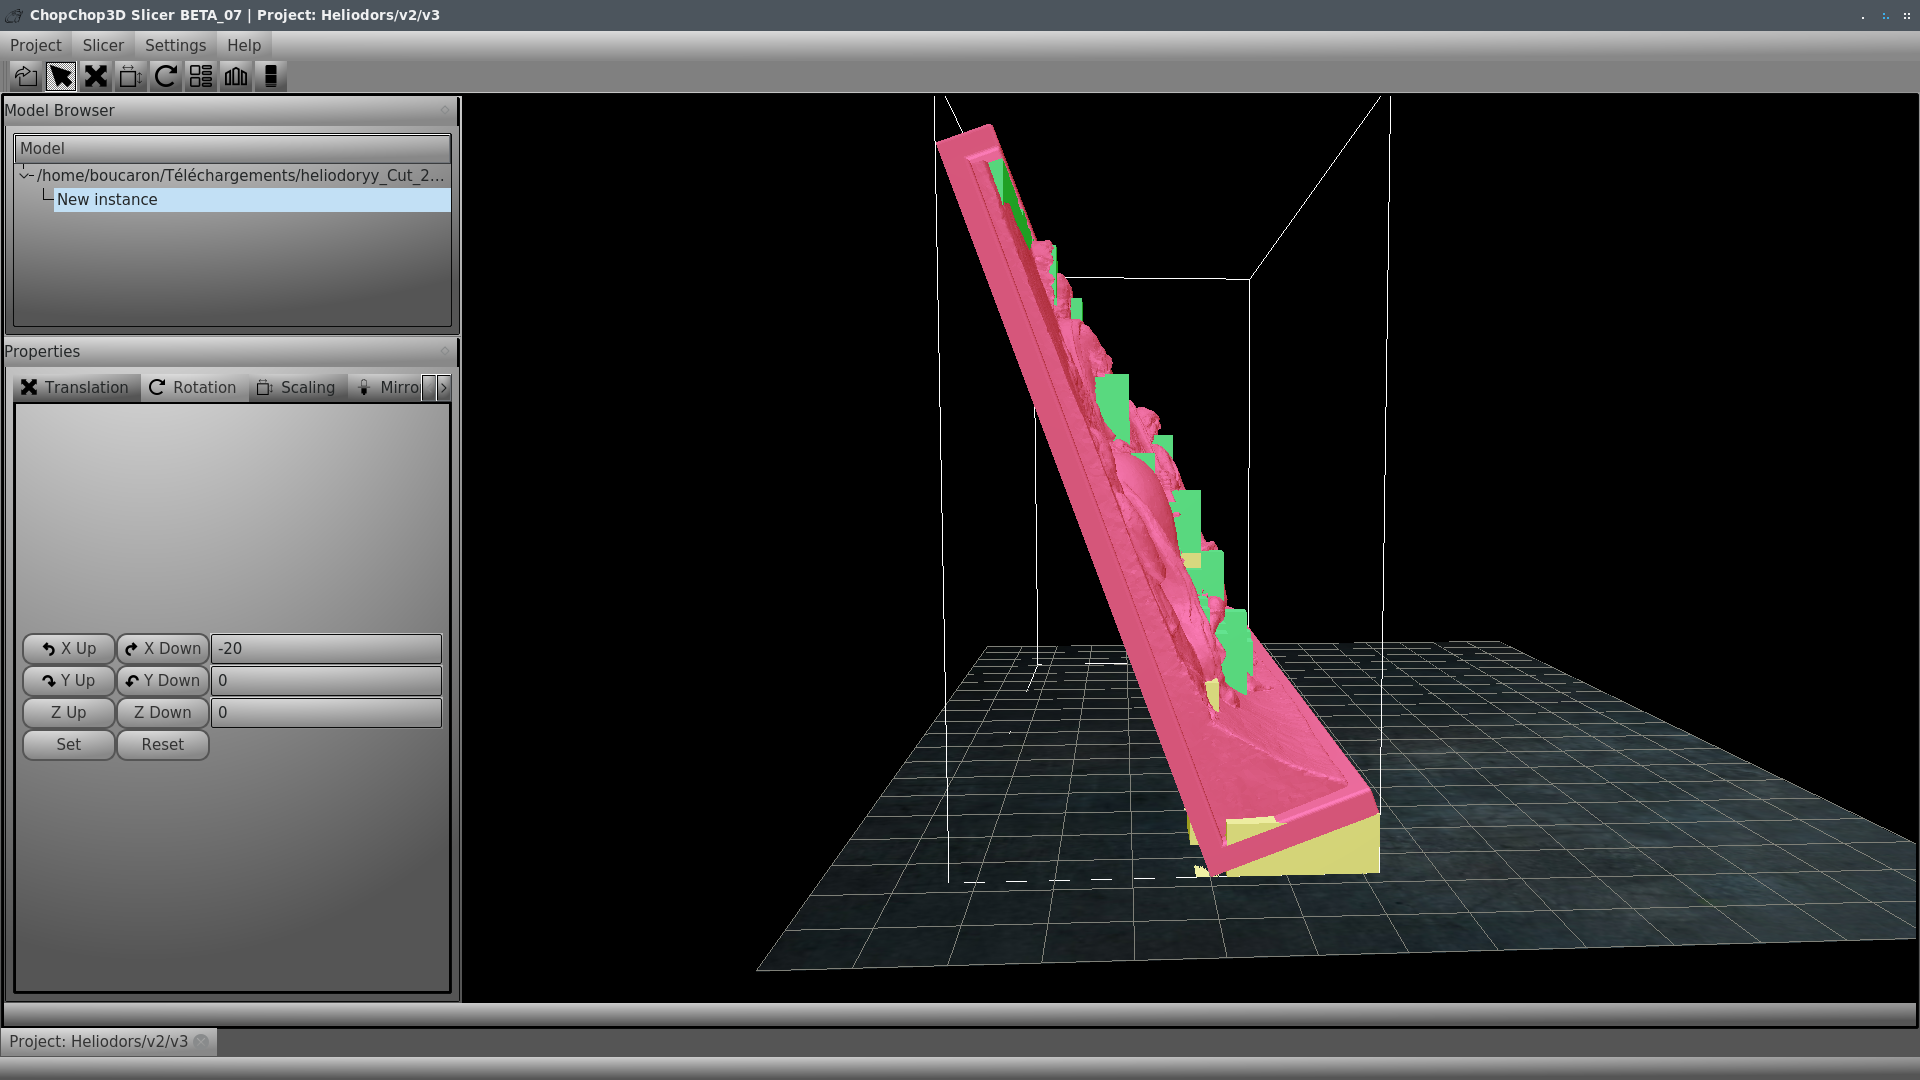Activate the scale tool in toolbar
Image resolution: width=1920 pixels, height=1080 pixels.
point(131,76)
